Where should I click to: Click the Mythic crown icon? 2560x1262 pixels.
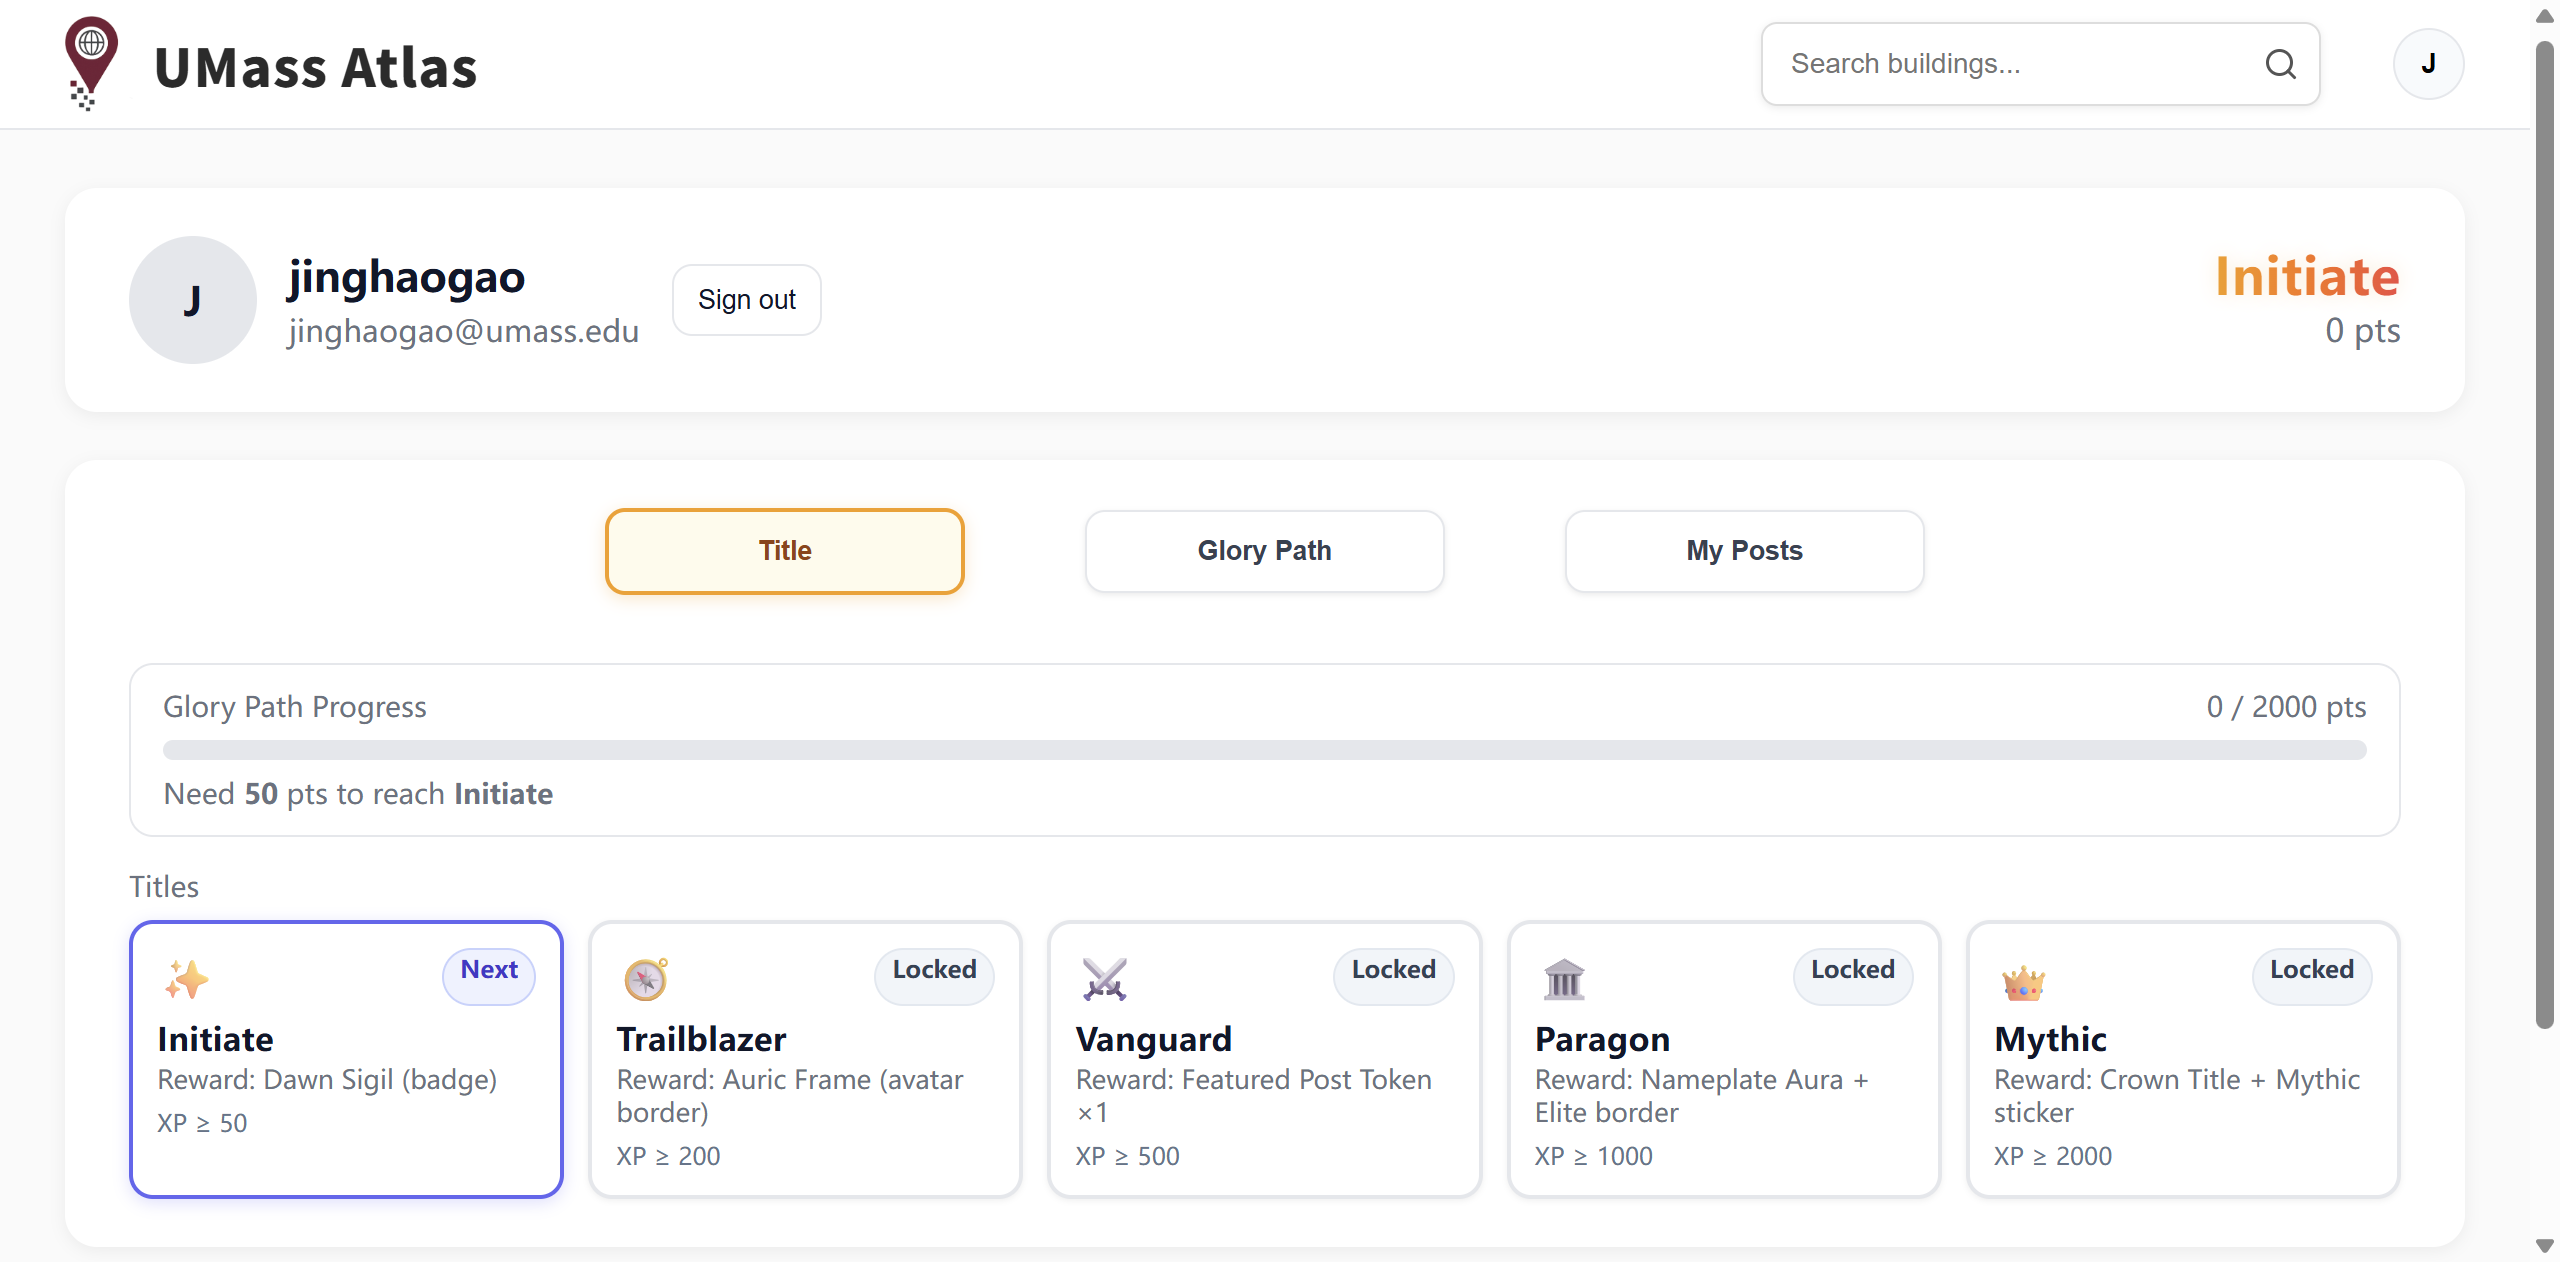pos(2023,982)
